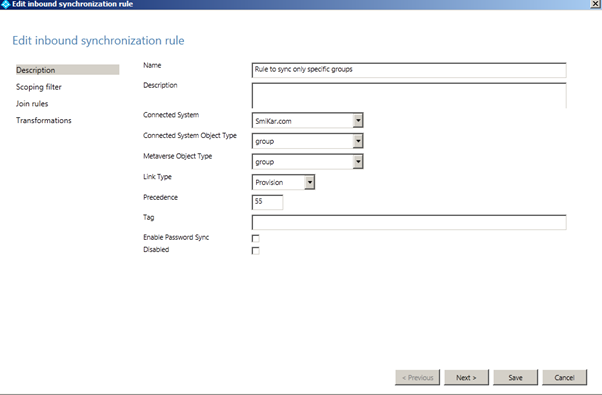
Task: Select the Description page in left navigation
Action: coord(67,70)
